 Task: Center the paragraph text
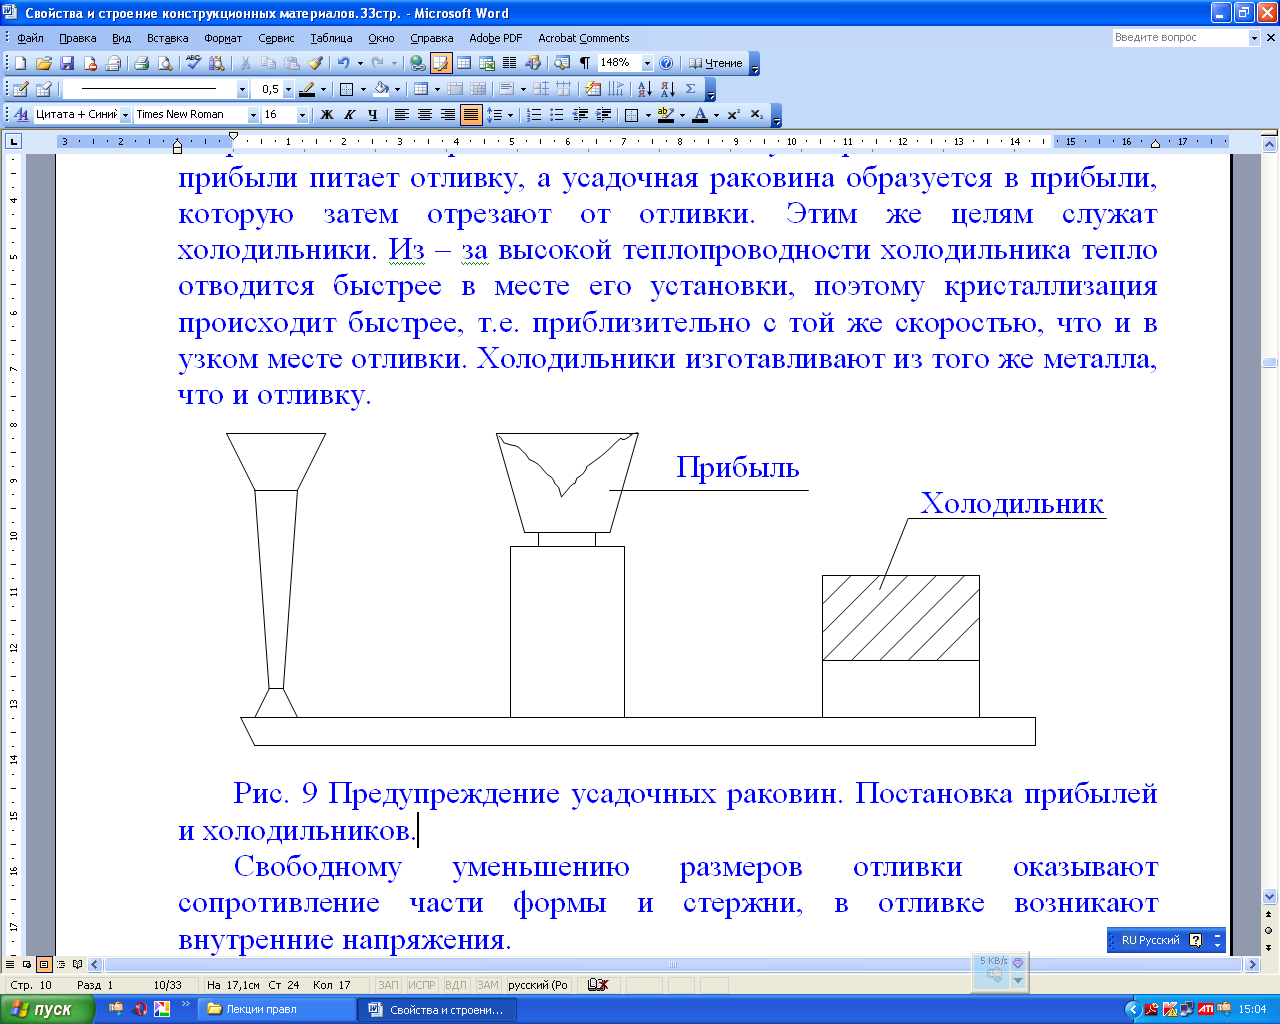click(425, 115)
